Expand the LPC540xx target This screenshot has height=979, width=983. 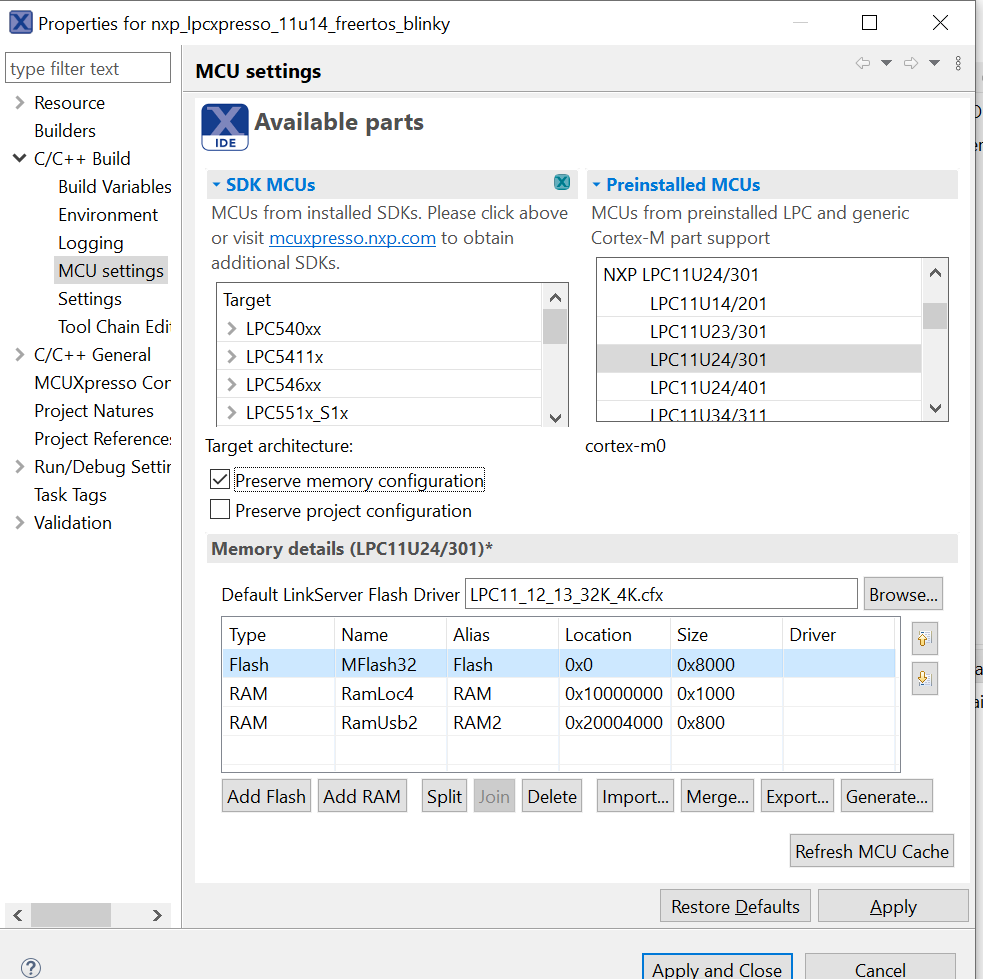pos(231,328)
